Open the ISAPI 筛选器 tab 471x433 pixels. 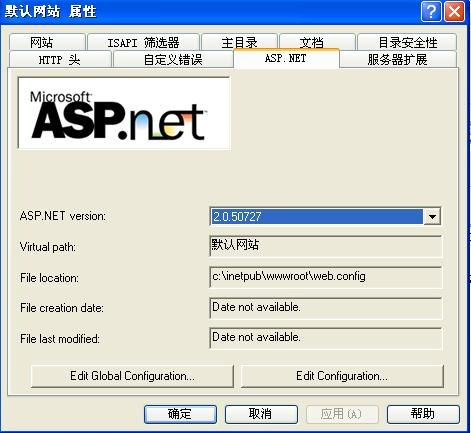coord(143,42)
